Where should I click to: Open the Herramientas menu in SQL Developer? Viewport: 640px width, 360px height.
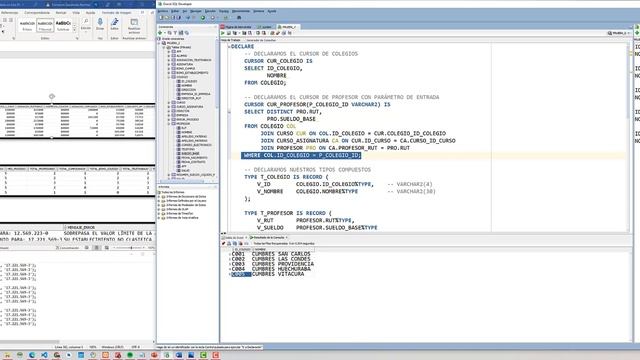pyautogui.click(x=241, y=11)
